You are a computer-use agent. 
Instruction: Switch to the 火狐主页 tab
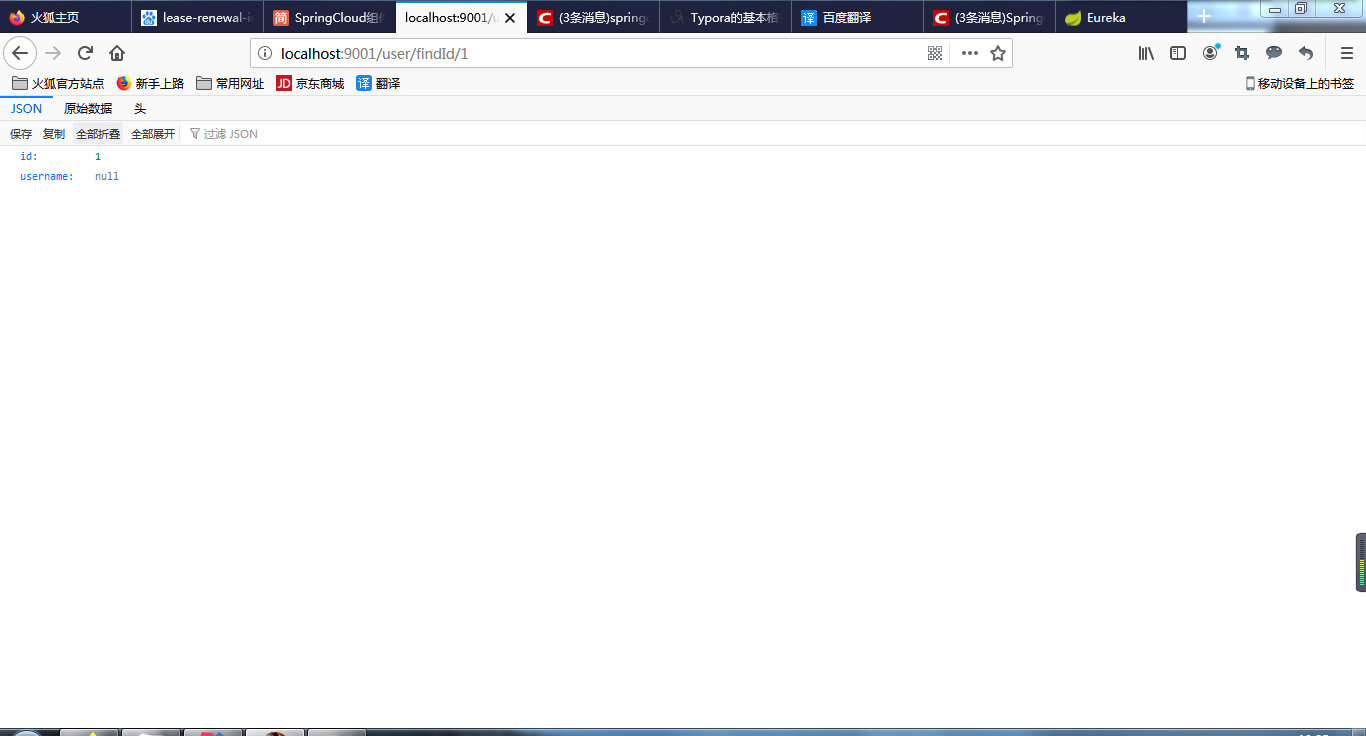click(x=66, y=17)
